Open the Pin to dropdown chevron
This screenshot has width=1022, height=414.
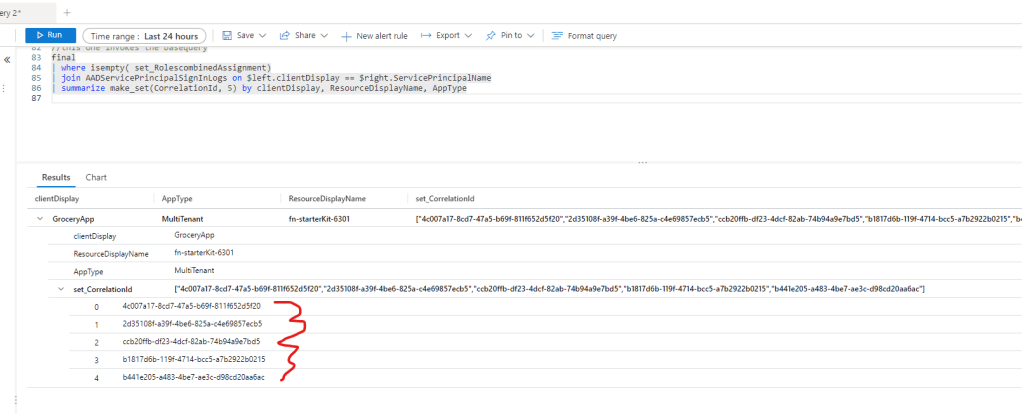click(530, 35)
